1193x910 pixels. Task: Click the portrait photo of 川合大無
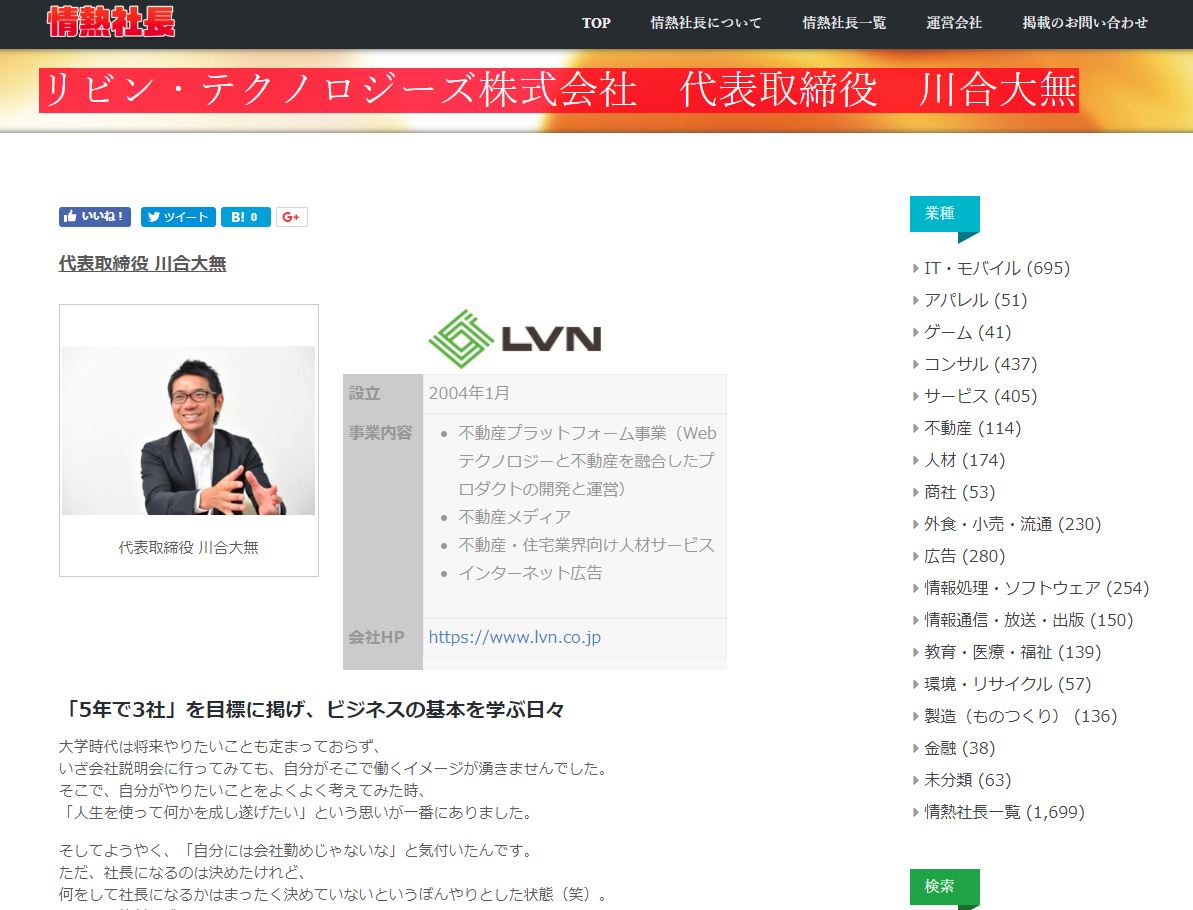(189, 431)
